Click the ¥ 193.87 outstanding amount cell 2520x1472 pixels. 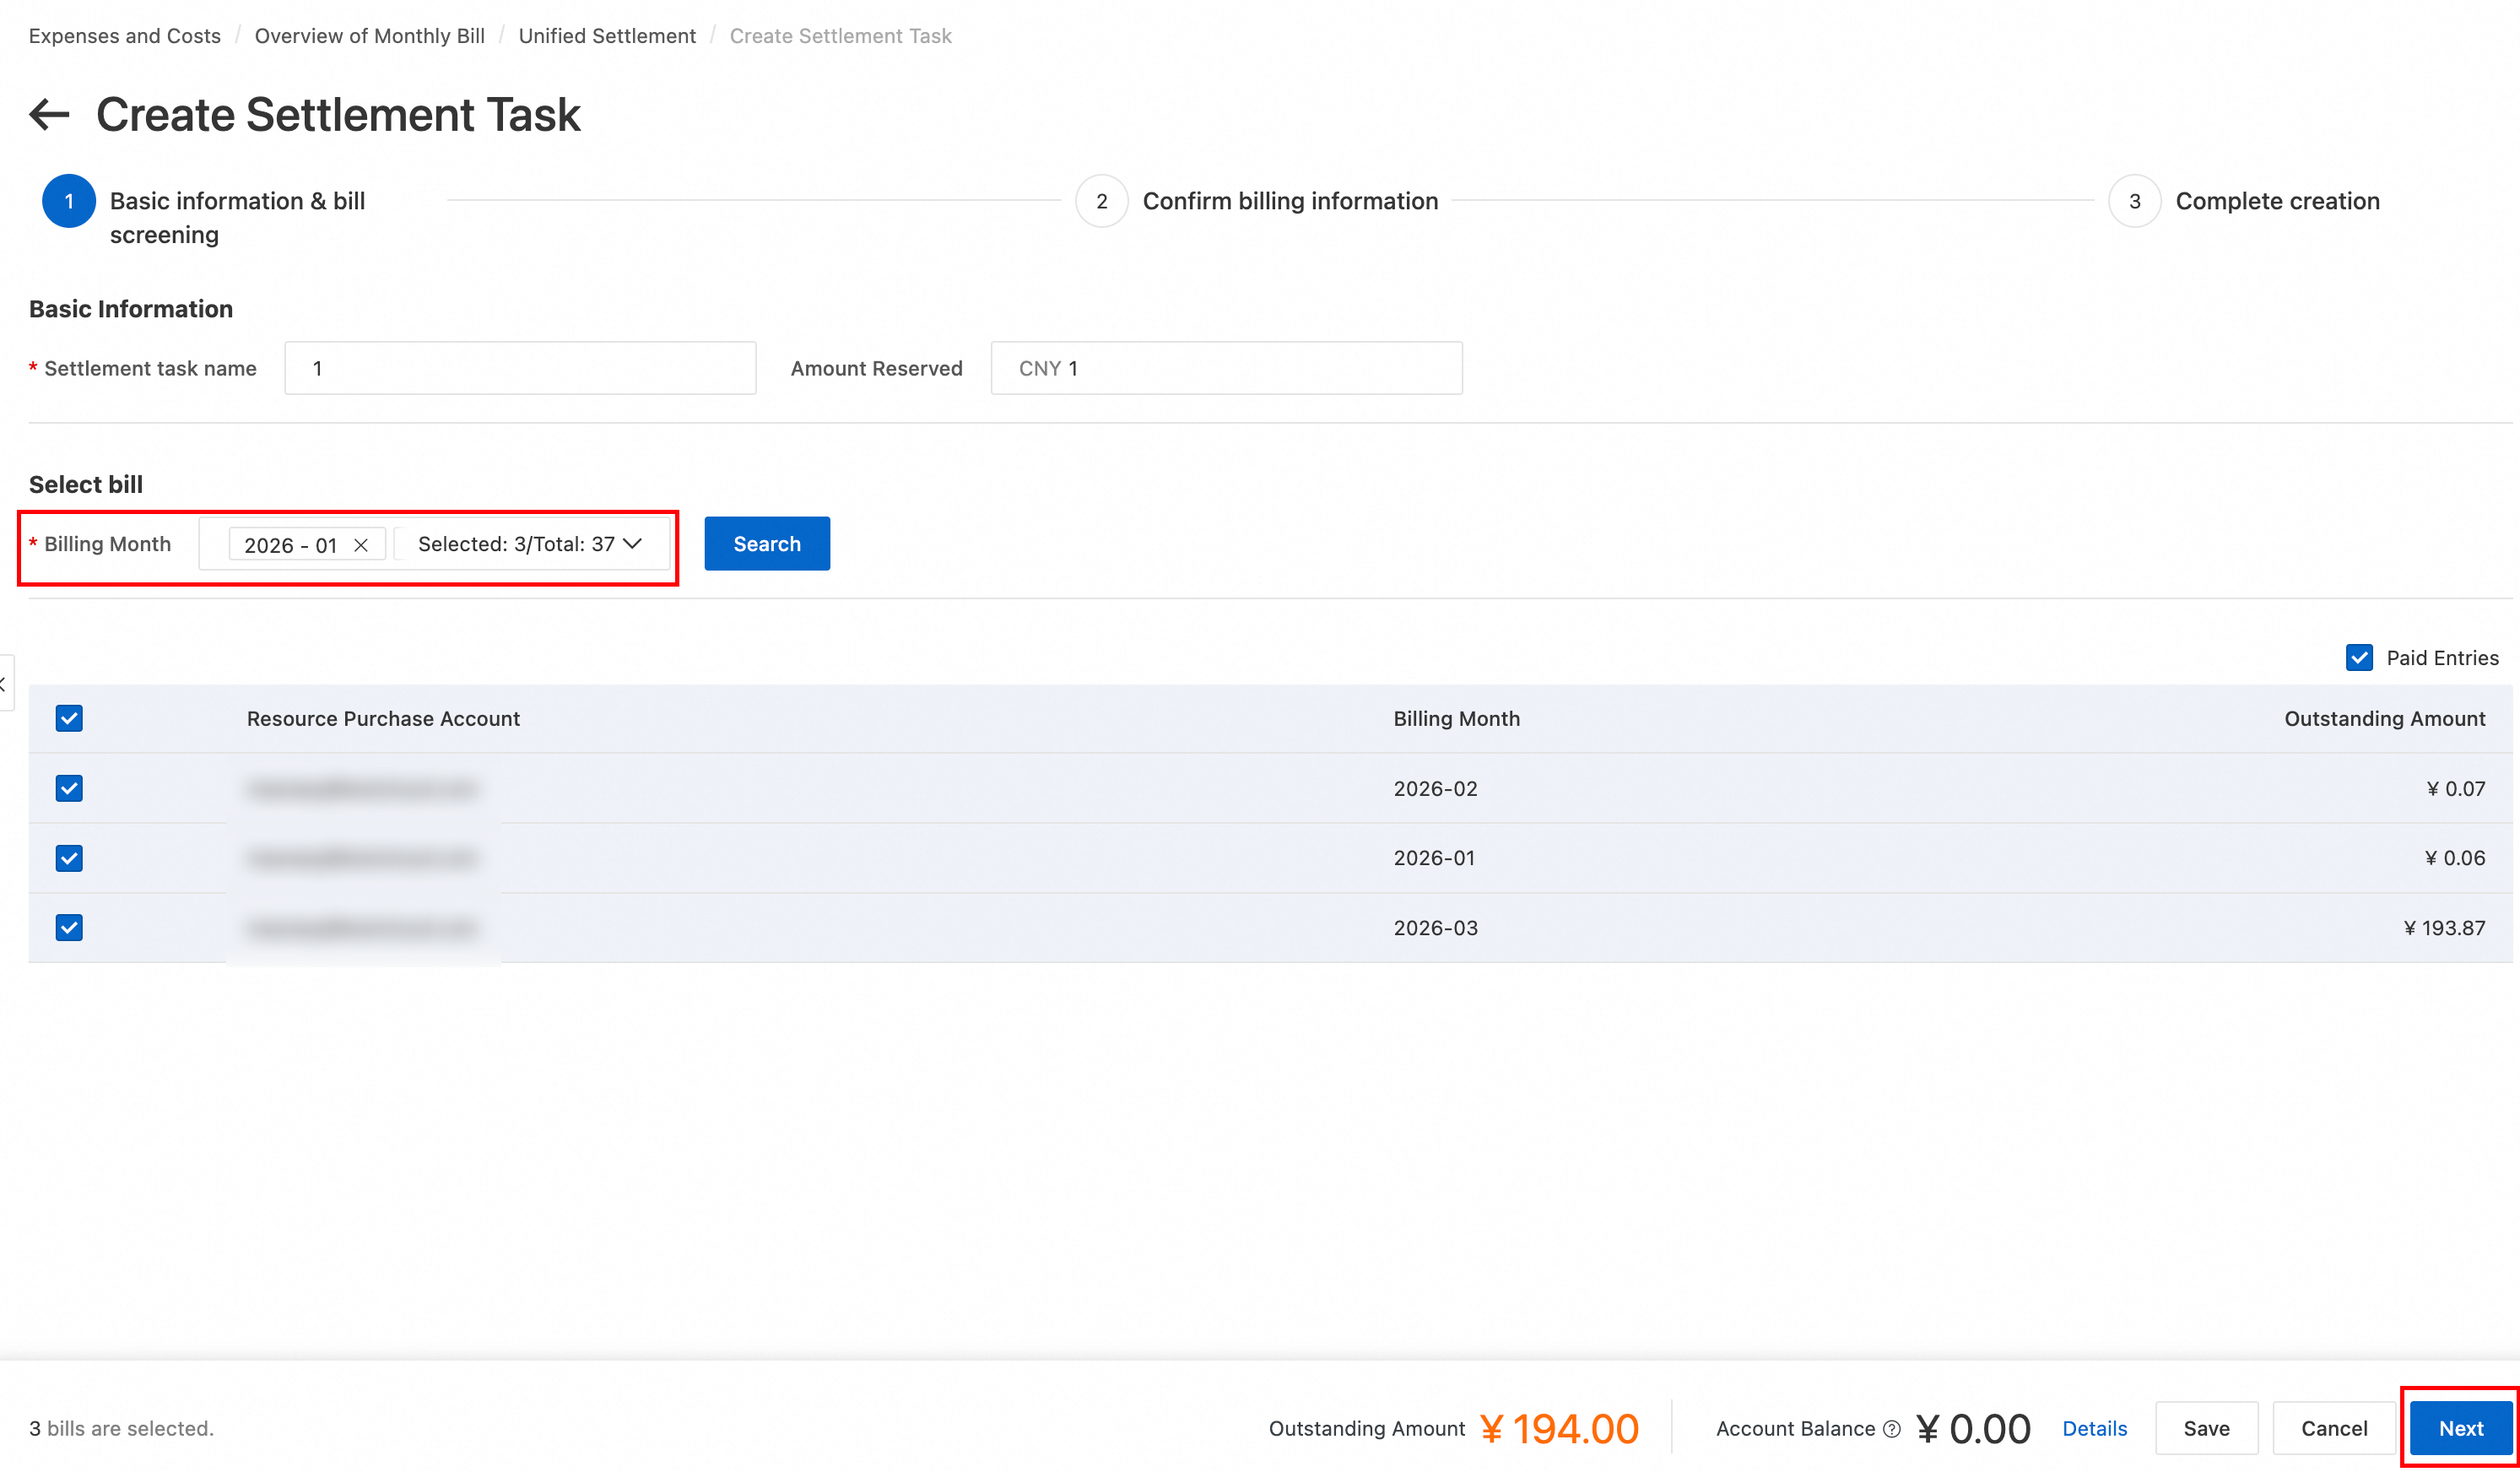pos(2444,927)
